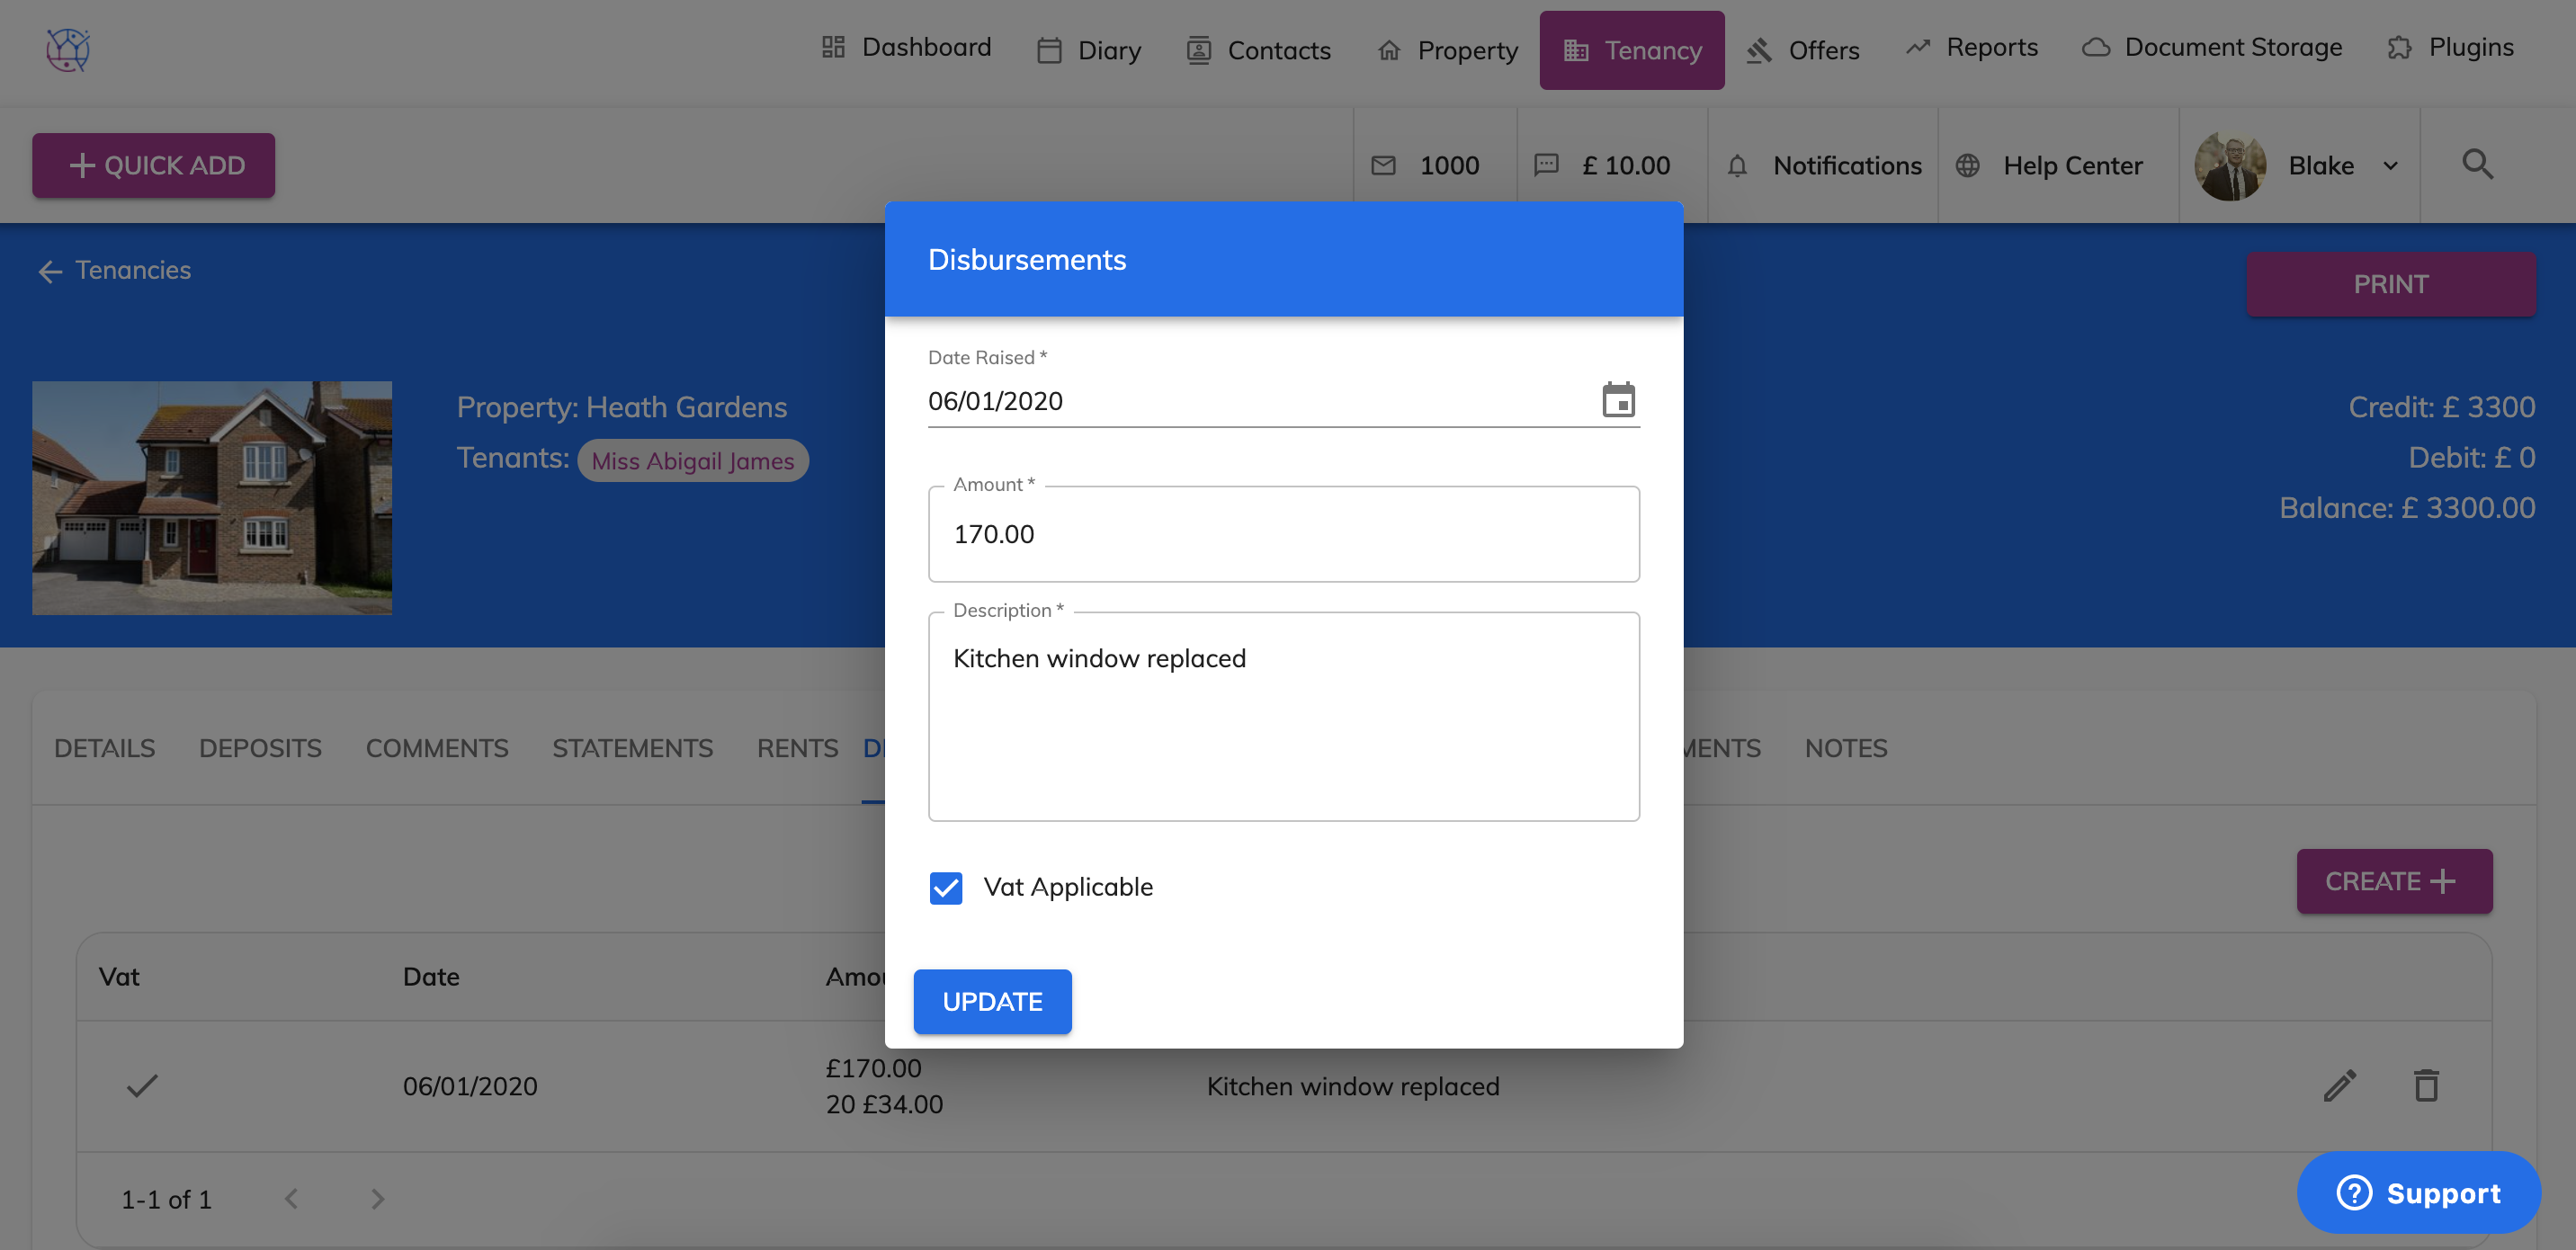Click the UPDATE button
Screen dimensions: 2576x1250
[x=992, y=1001]
